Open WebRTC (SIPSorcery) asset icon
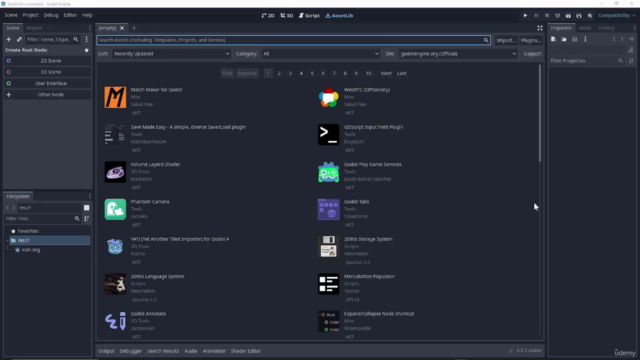Image resolution: width=640 pixels, height=360 pixels. coord(329,98)
